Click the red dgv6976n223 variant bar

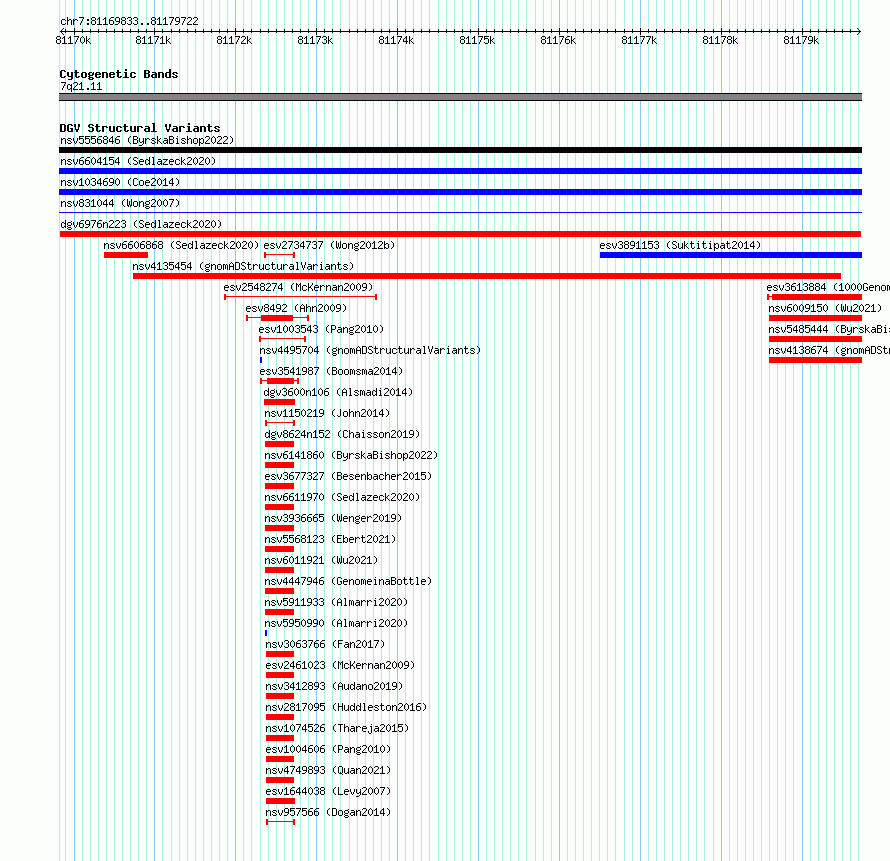tap(460, 234)
